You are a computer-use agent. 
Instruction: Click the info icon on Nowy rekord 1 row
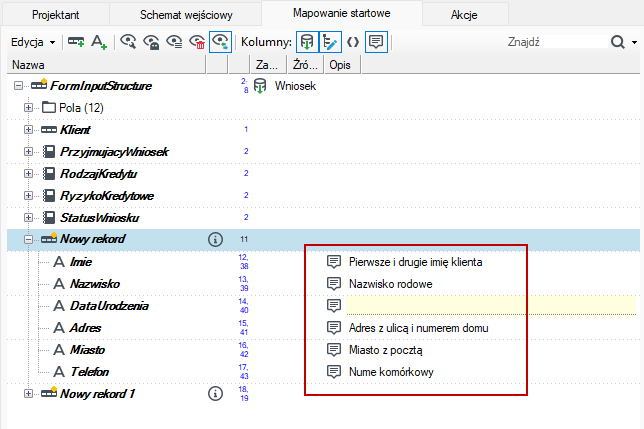(x=215, y=393)
